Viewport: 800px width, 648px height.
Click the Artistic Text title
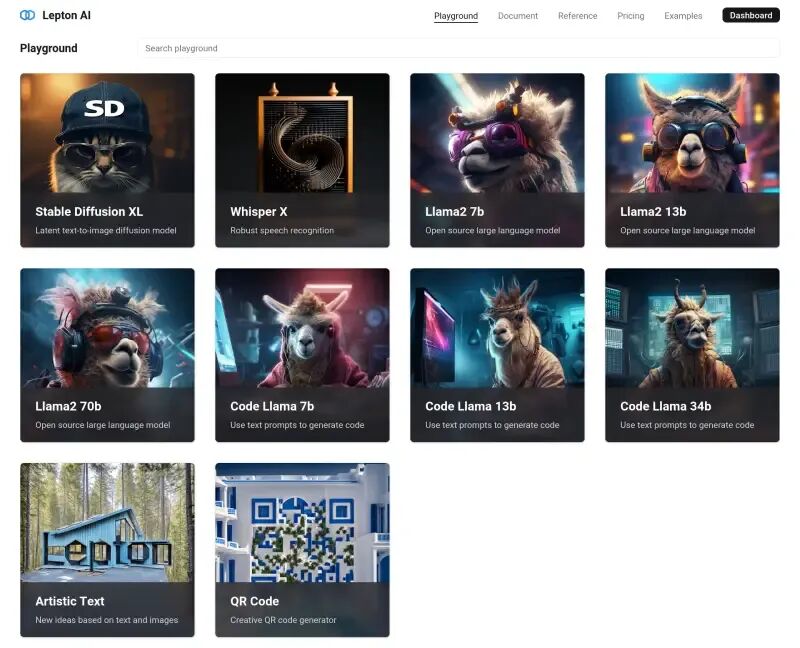point(70,601)
